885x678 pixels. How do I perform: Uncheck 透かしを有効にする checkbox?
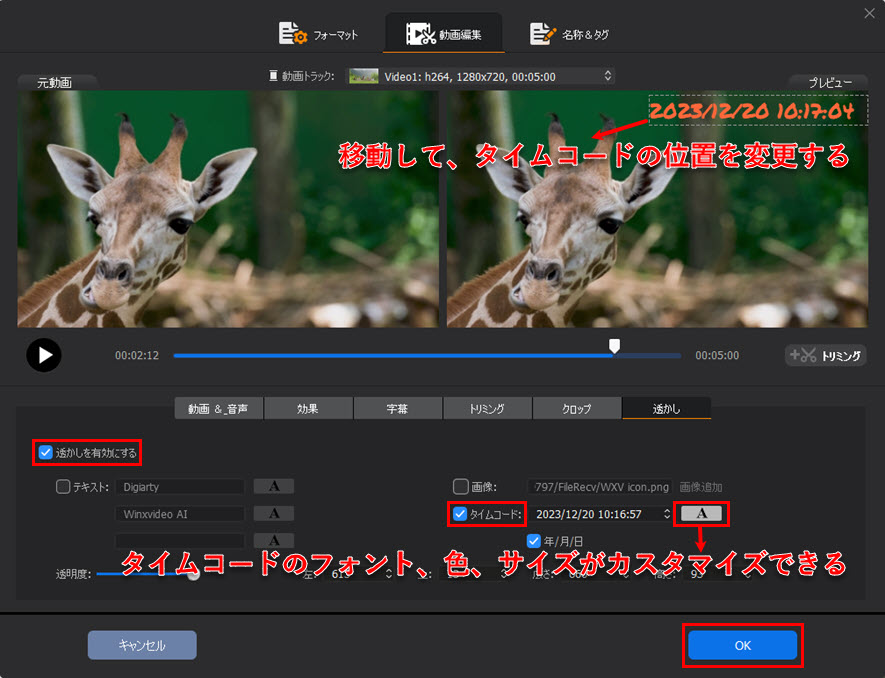pyautogui.click(x=46, y=452)
